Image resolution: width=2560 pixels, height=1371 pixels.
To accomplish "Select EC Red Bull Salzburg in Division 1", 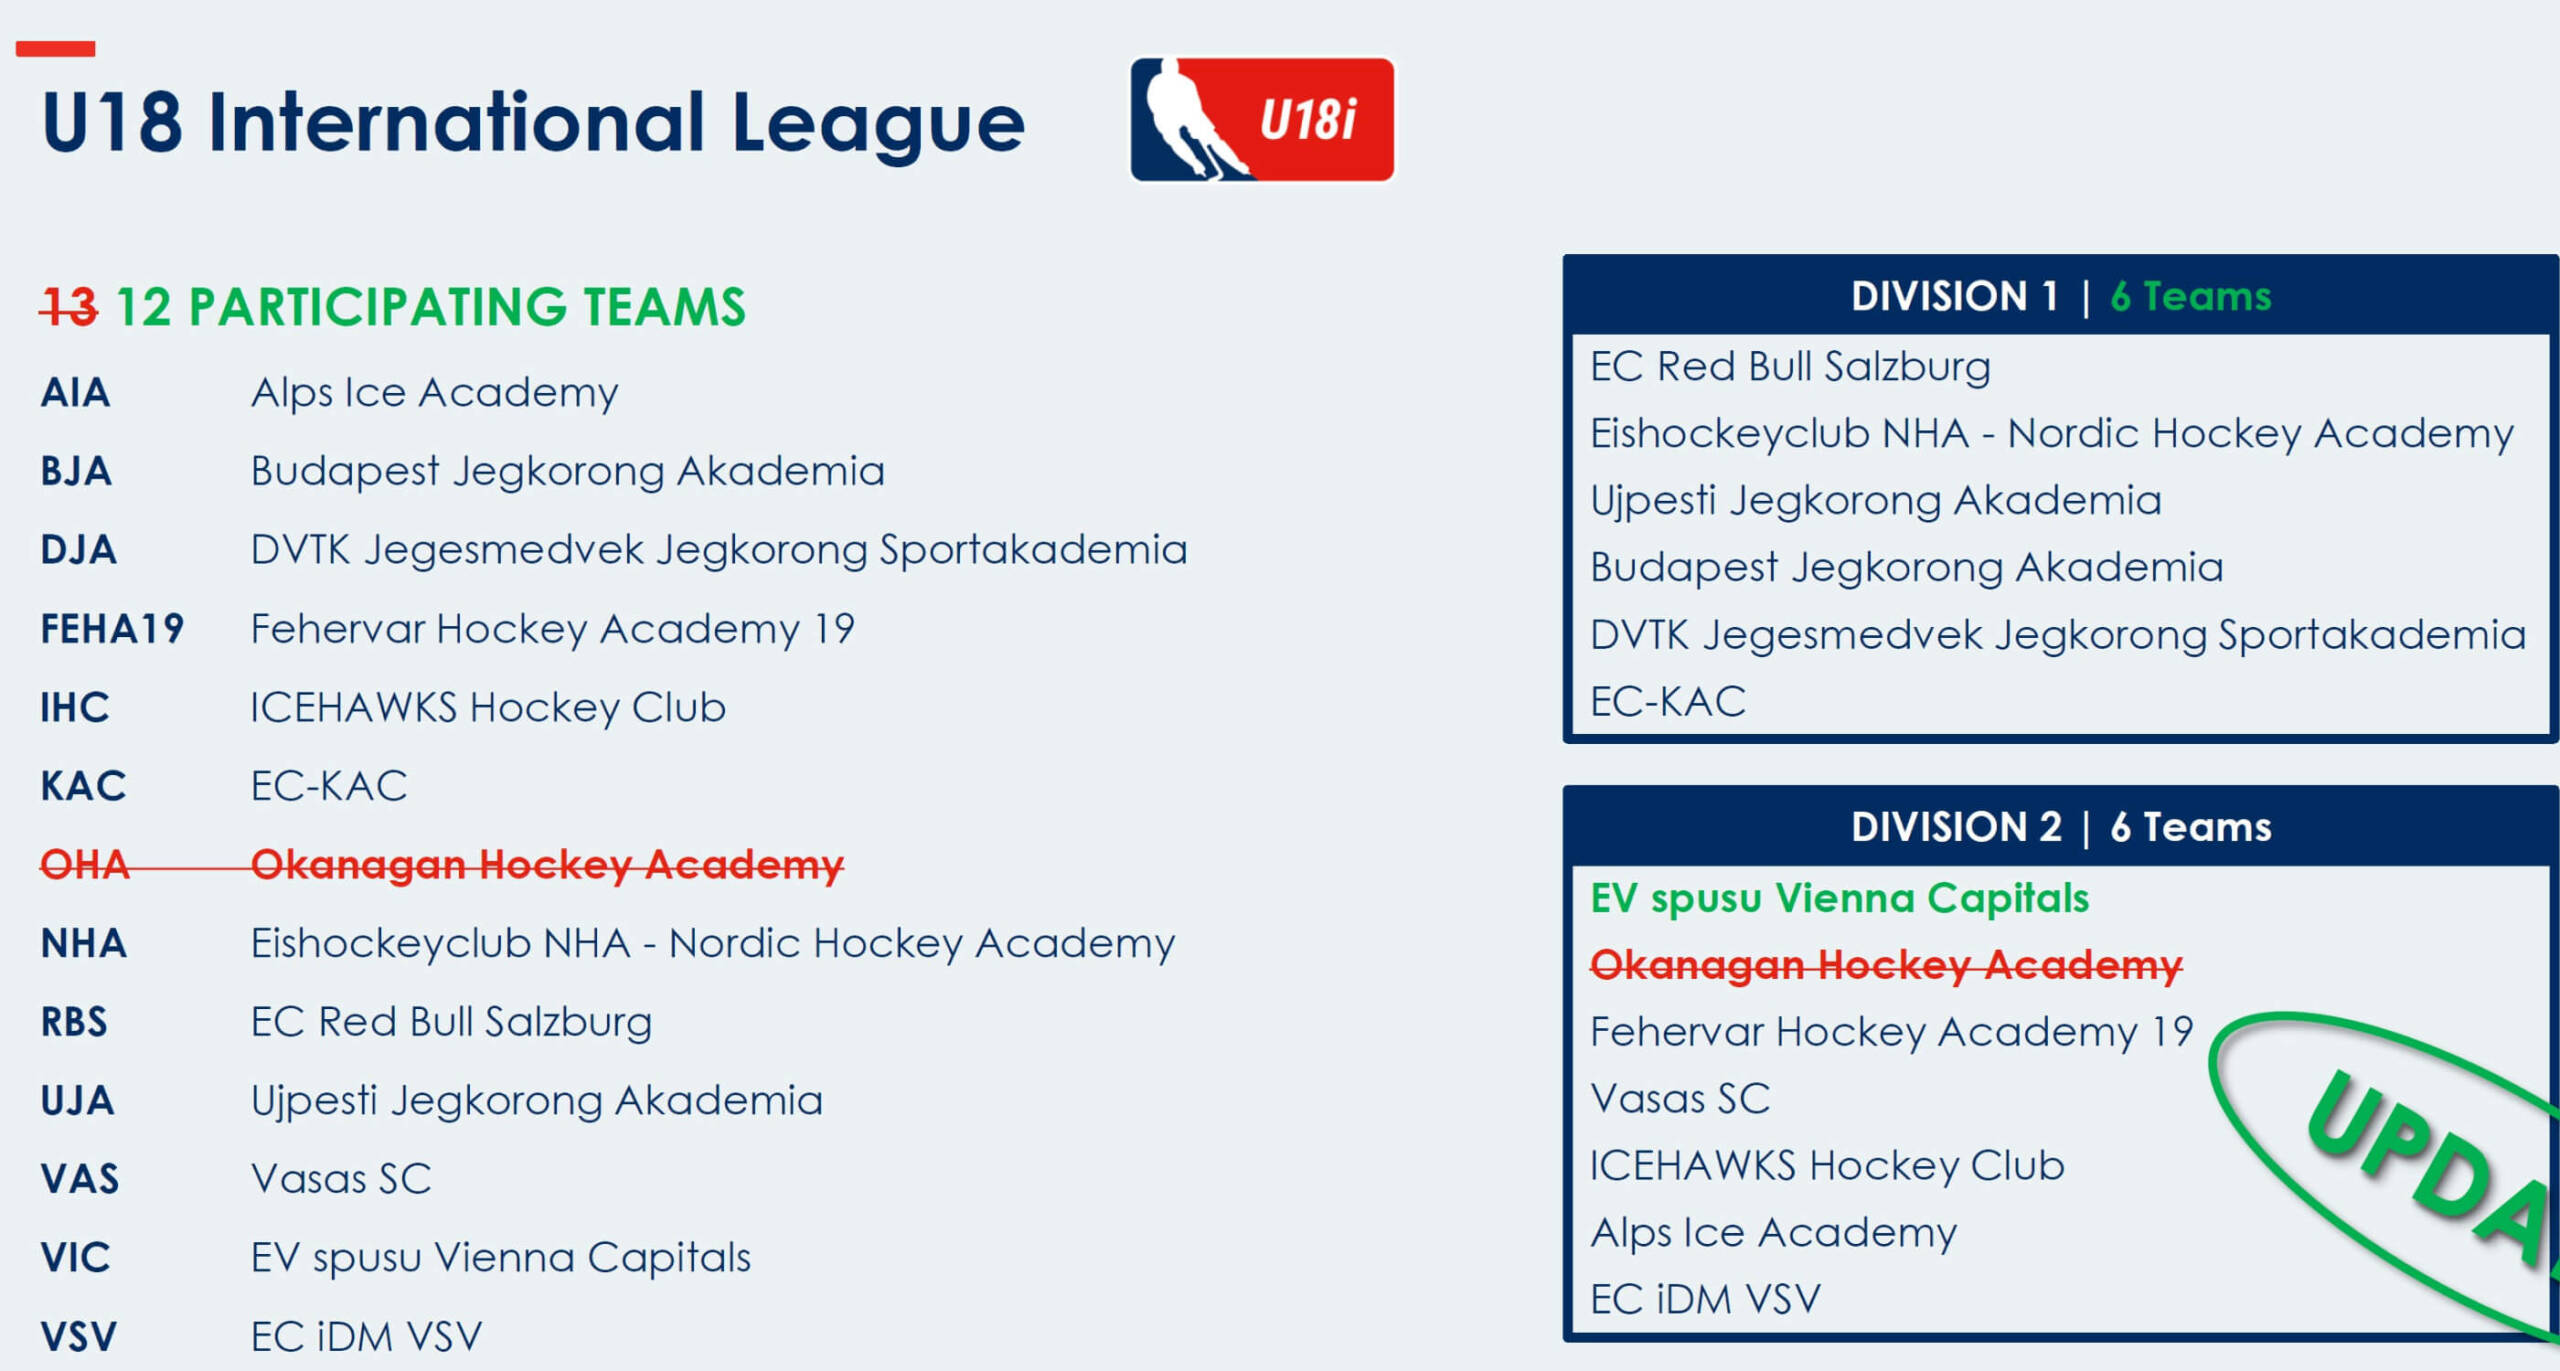I will (1790, 366).
